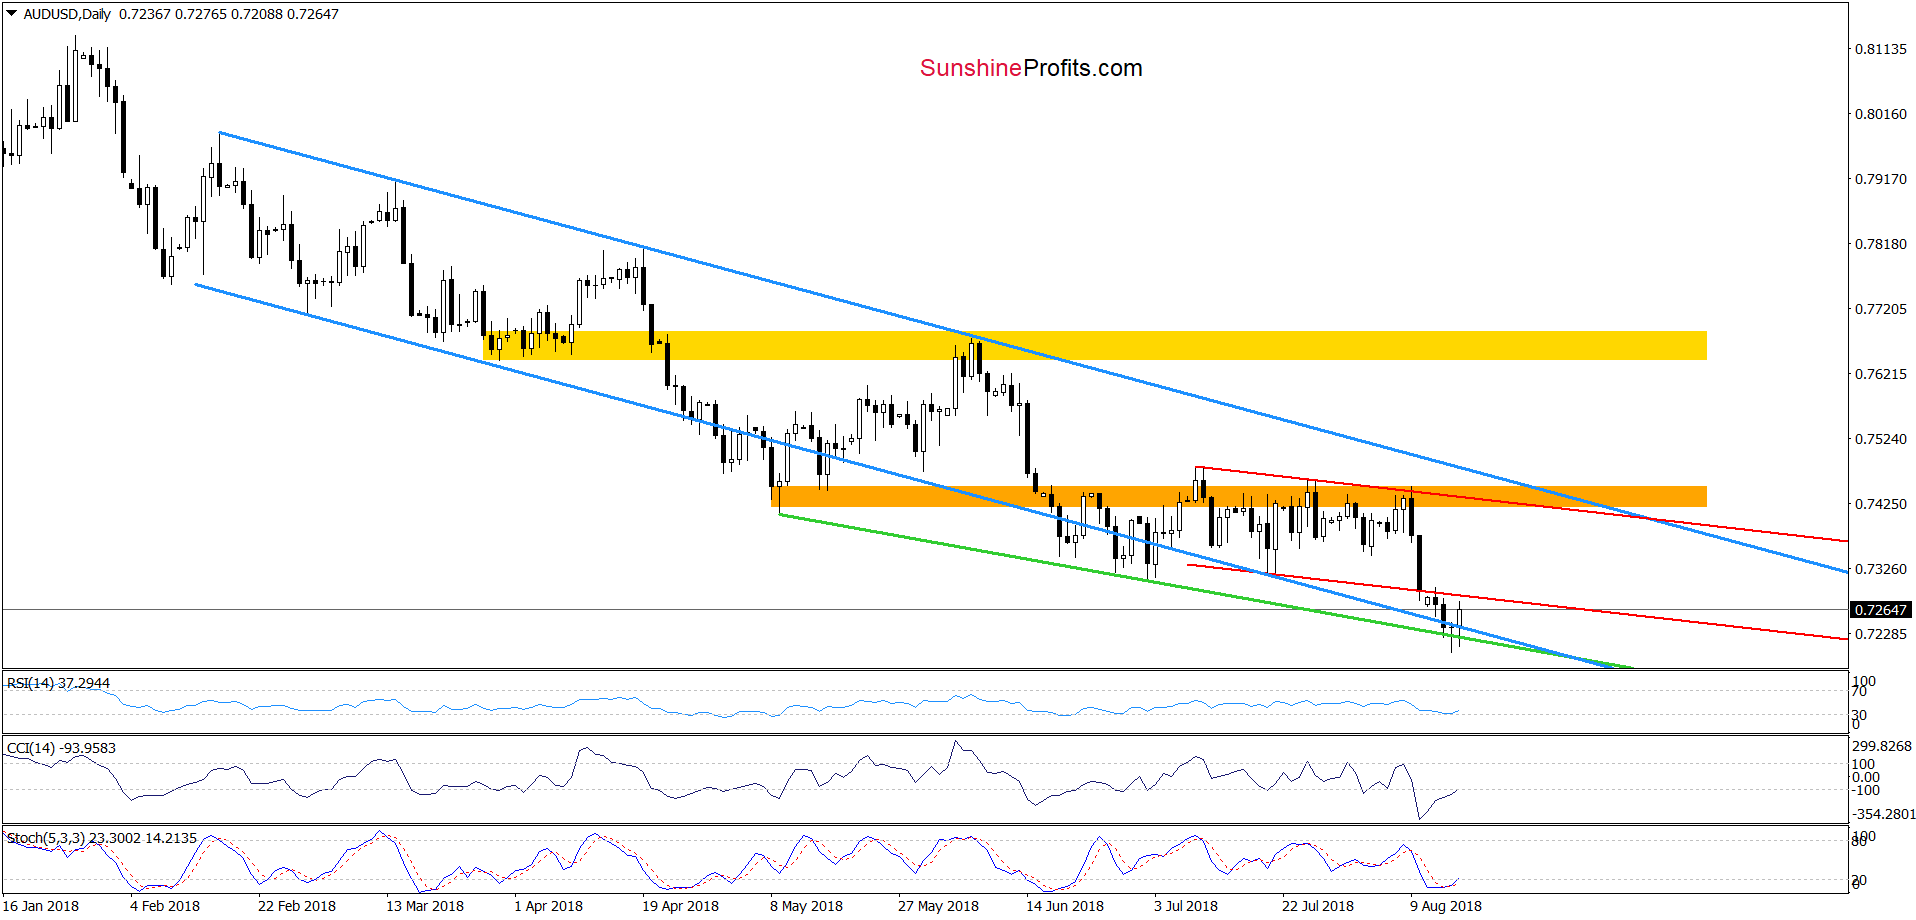Click the 0.80160 price axis label
The height and width of the screenshot is (920, 1916).
tap(1881, 114)
